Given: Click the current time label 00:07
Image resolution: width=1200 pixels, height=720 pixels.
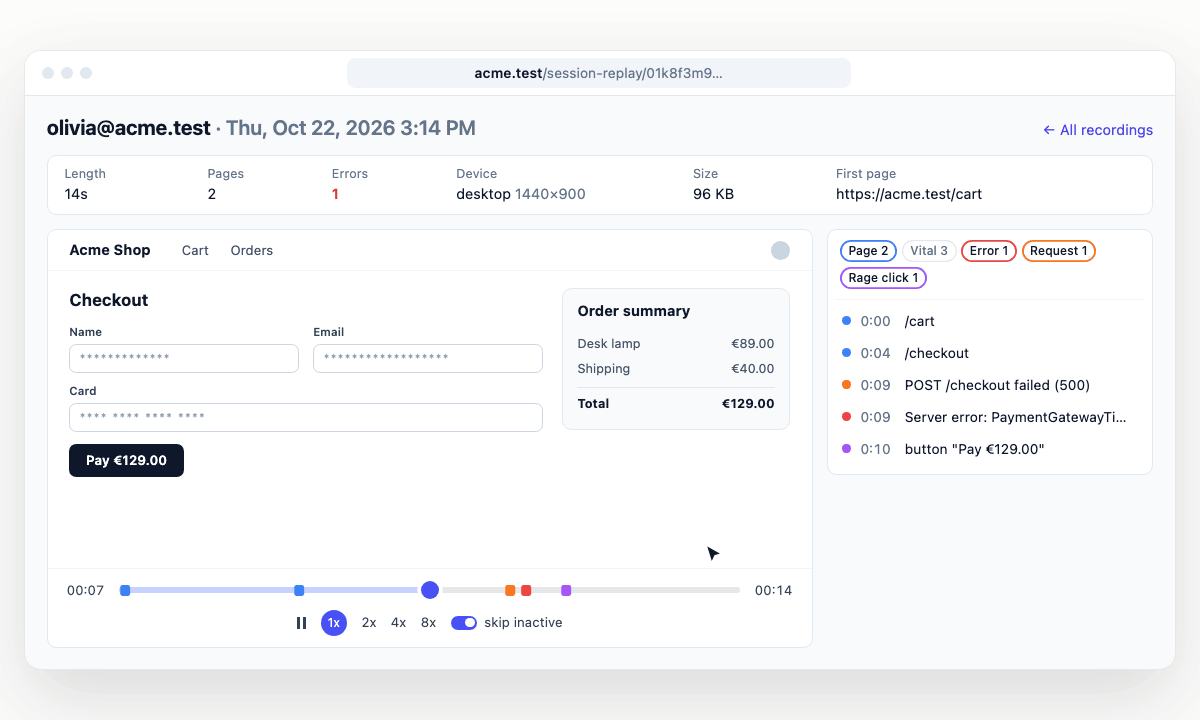Looking at the screenshot, I should [85, 590].
